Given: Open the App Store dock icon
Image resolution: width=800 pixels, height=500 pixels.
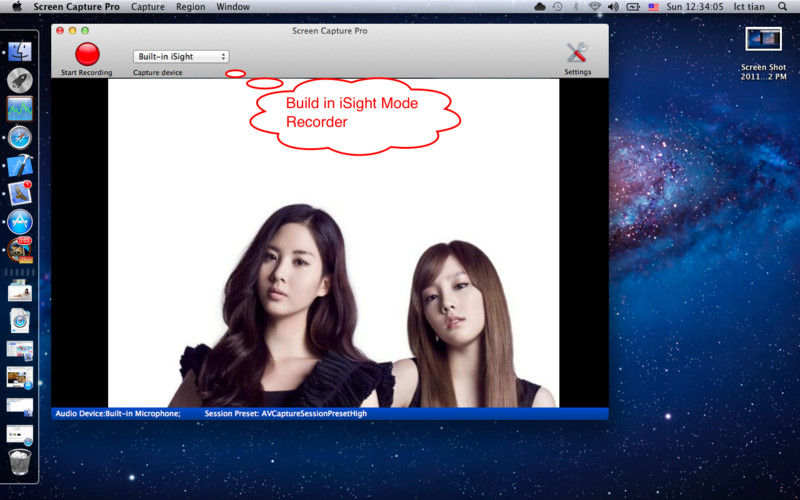Looking at the screenshot, I should point(20,221).
